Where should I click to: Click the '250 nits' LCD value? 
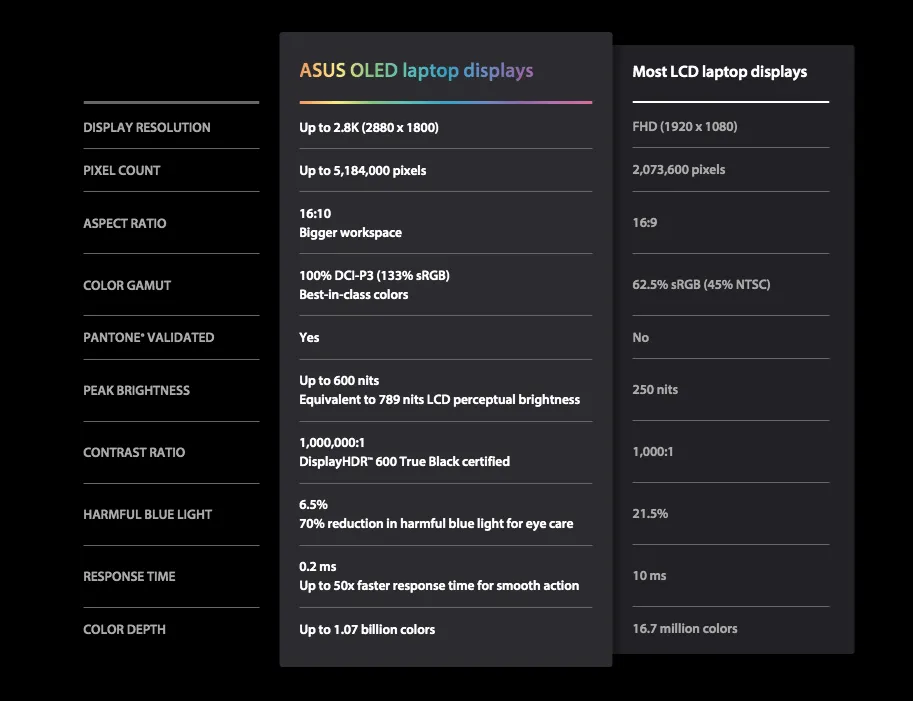(655, 390)
